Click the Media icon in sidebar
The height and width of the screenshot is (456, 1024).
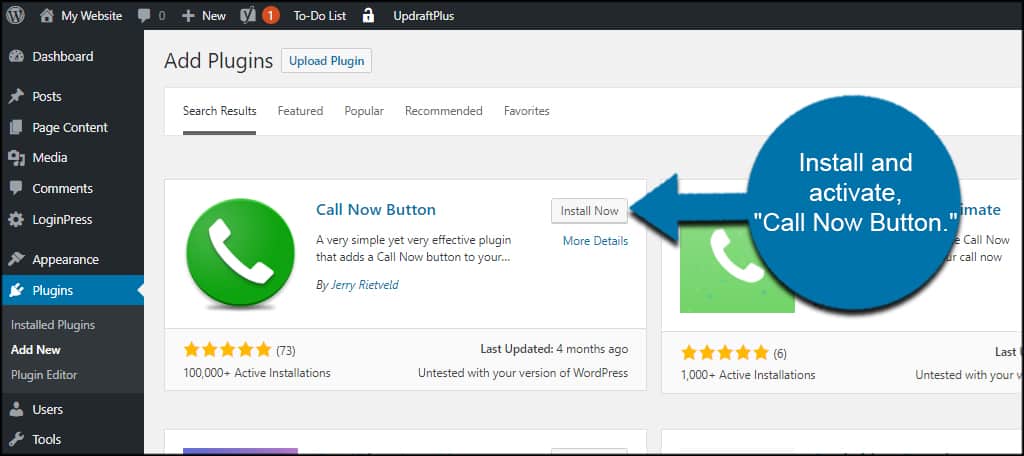(x=16, y=157)
